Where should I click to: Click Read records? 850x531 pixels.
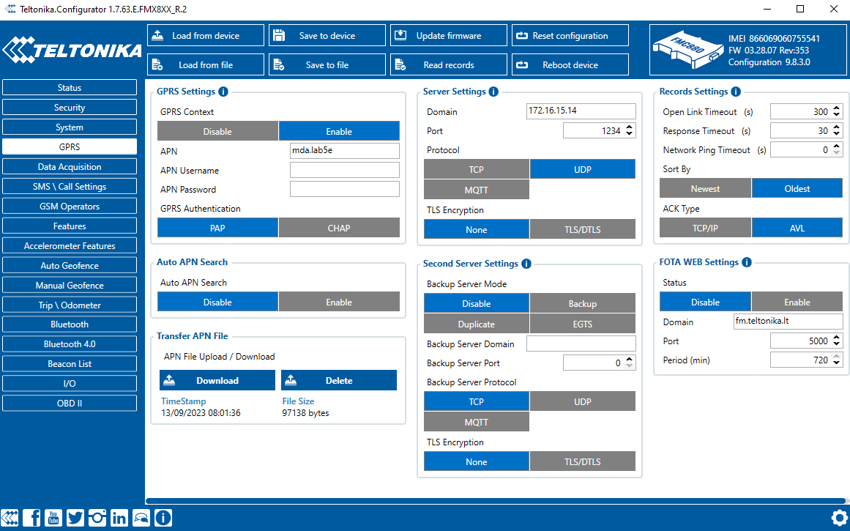pos(448,64)
